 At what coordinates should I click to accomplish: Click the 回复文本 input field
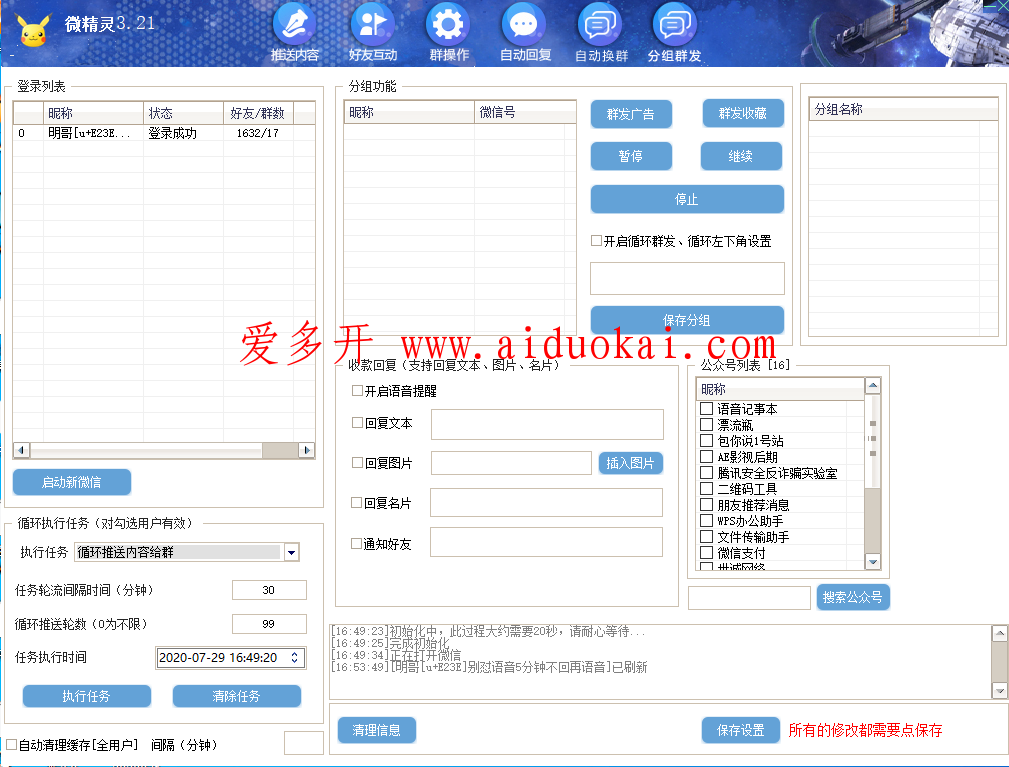click(547, 425)
